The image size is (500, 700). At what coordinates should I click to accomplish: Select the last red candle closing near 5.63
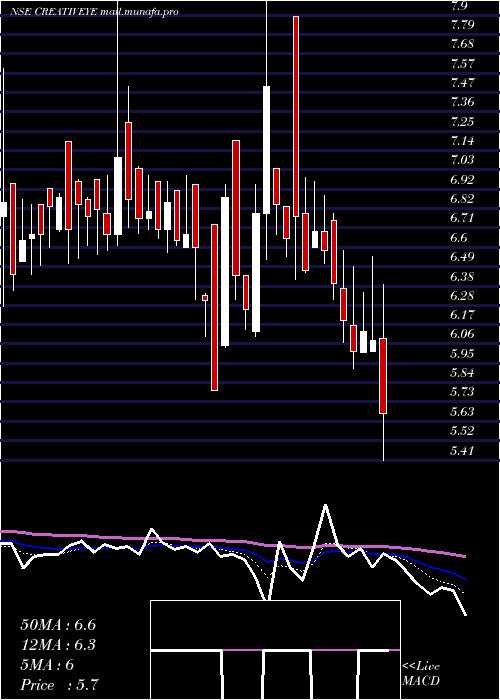click(383, 376)
